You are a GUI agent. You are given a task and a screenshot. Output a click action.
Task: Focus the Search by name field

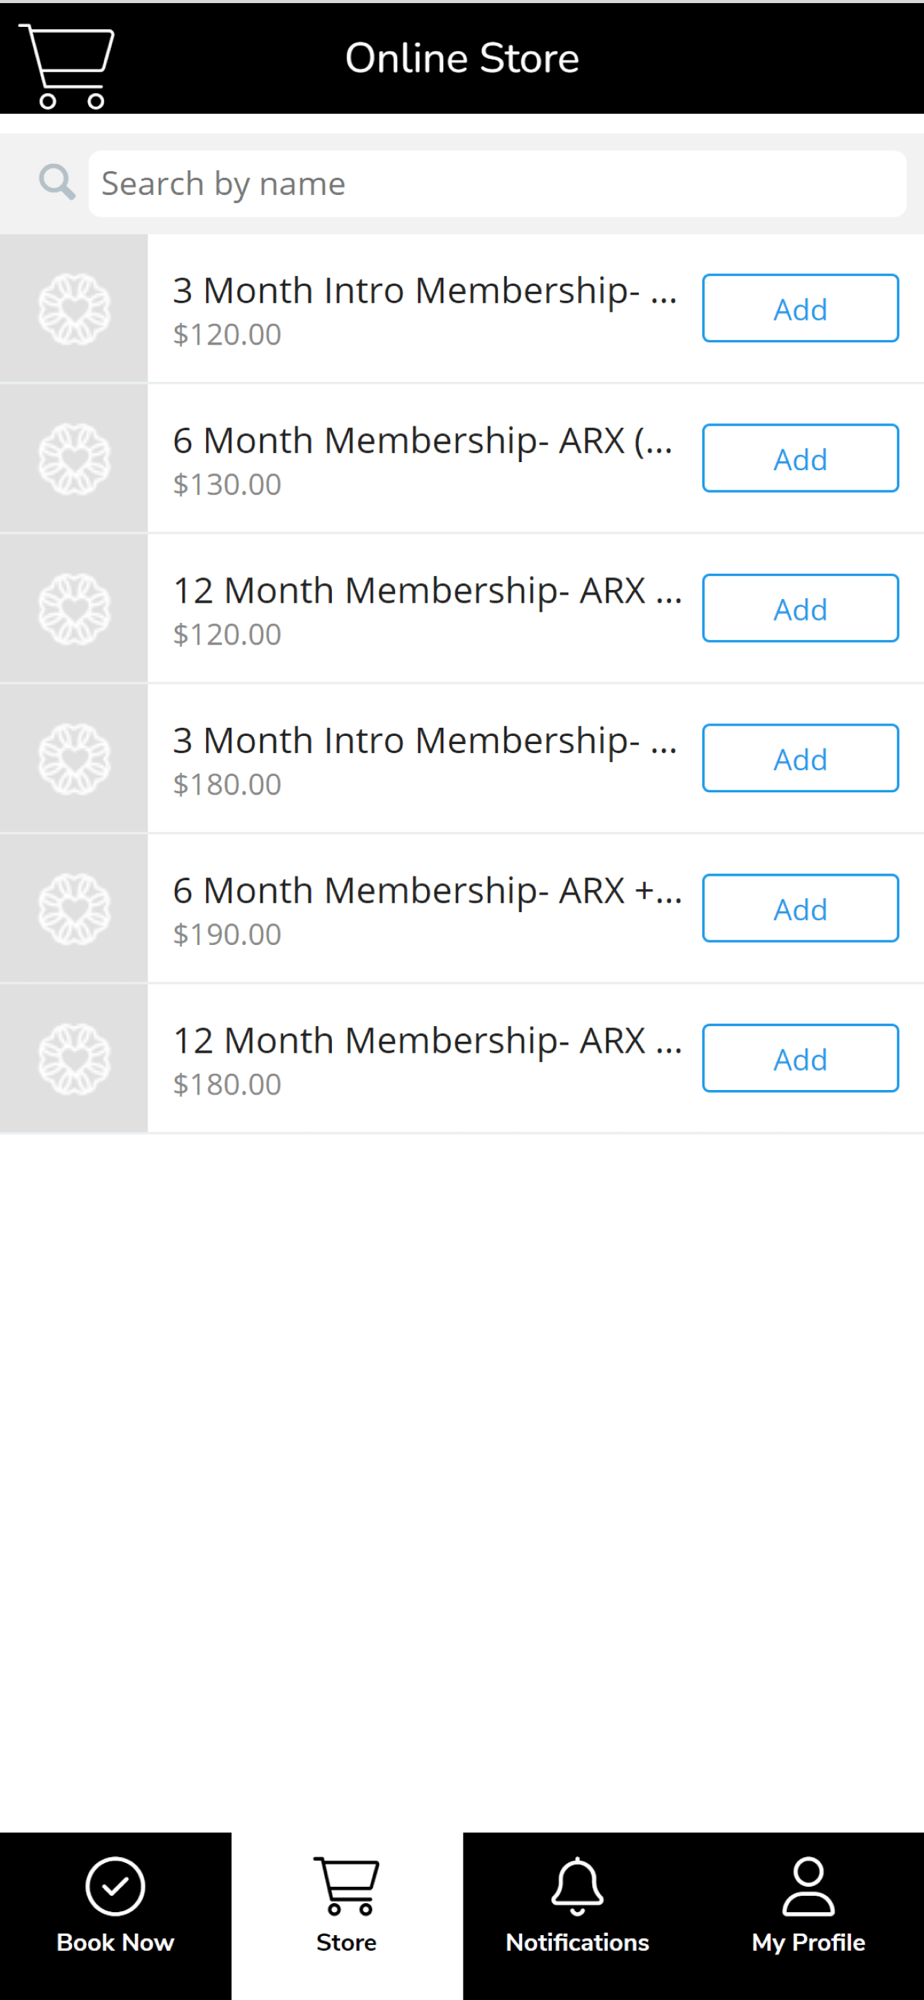pyautogui.click(x=497, y=184)
